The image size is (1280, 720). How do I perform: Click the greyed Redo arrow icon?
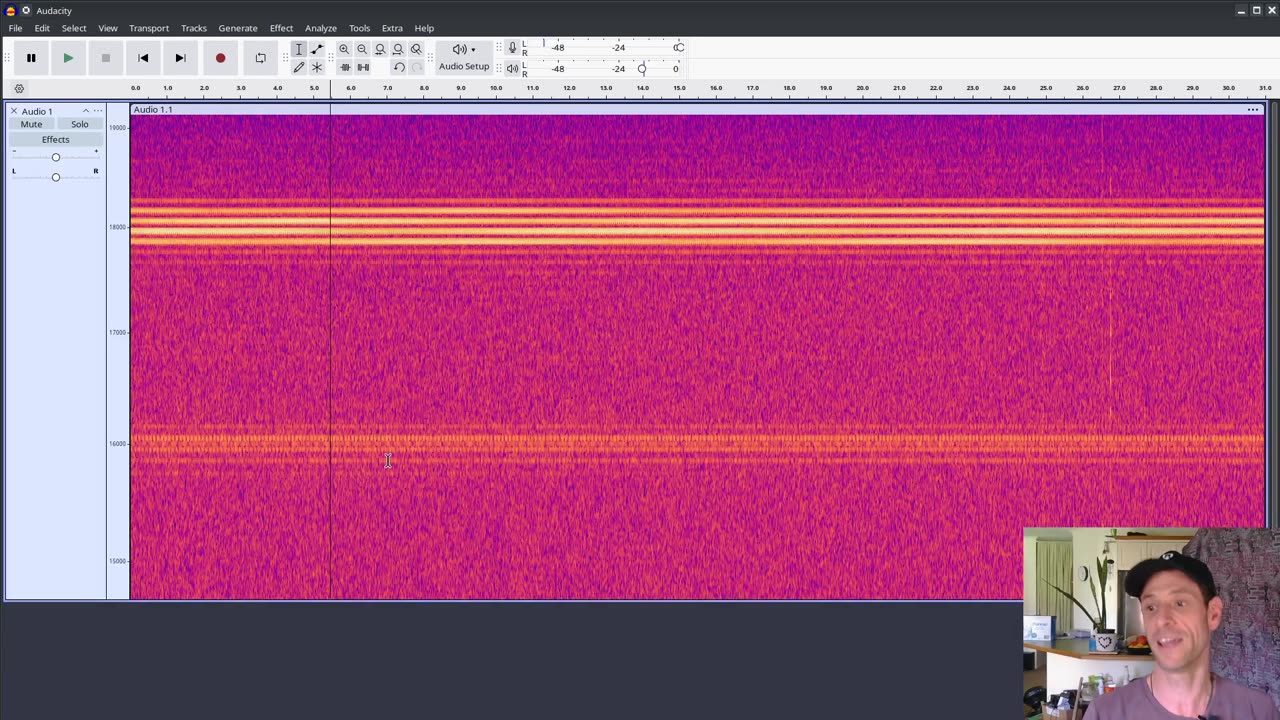pos(417,67)
